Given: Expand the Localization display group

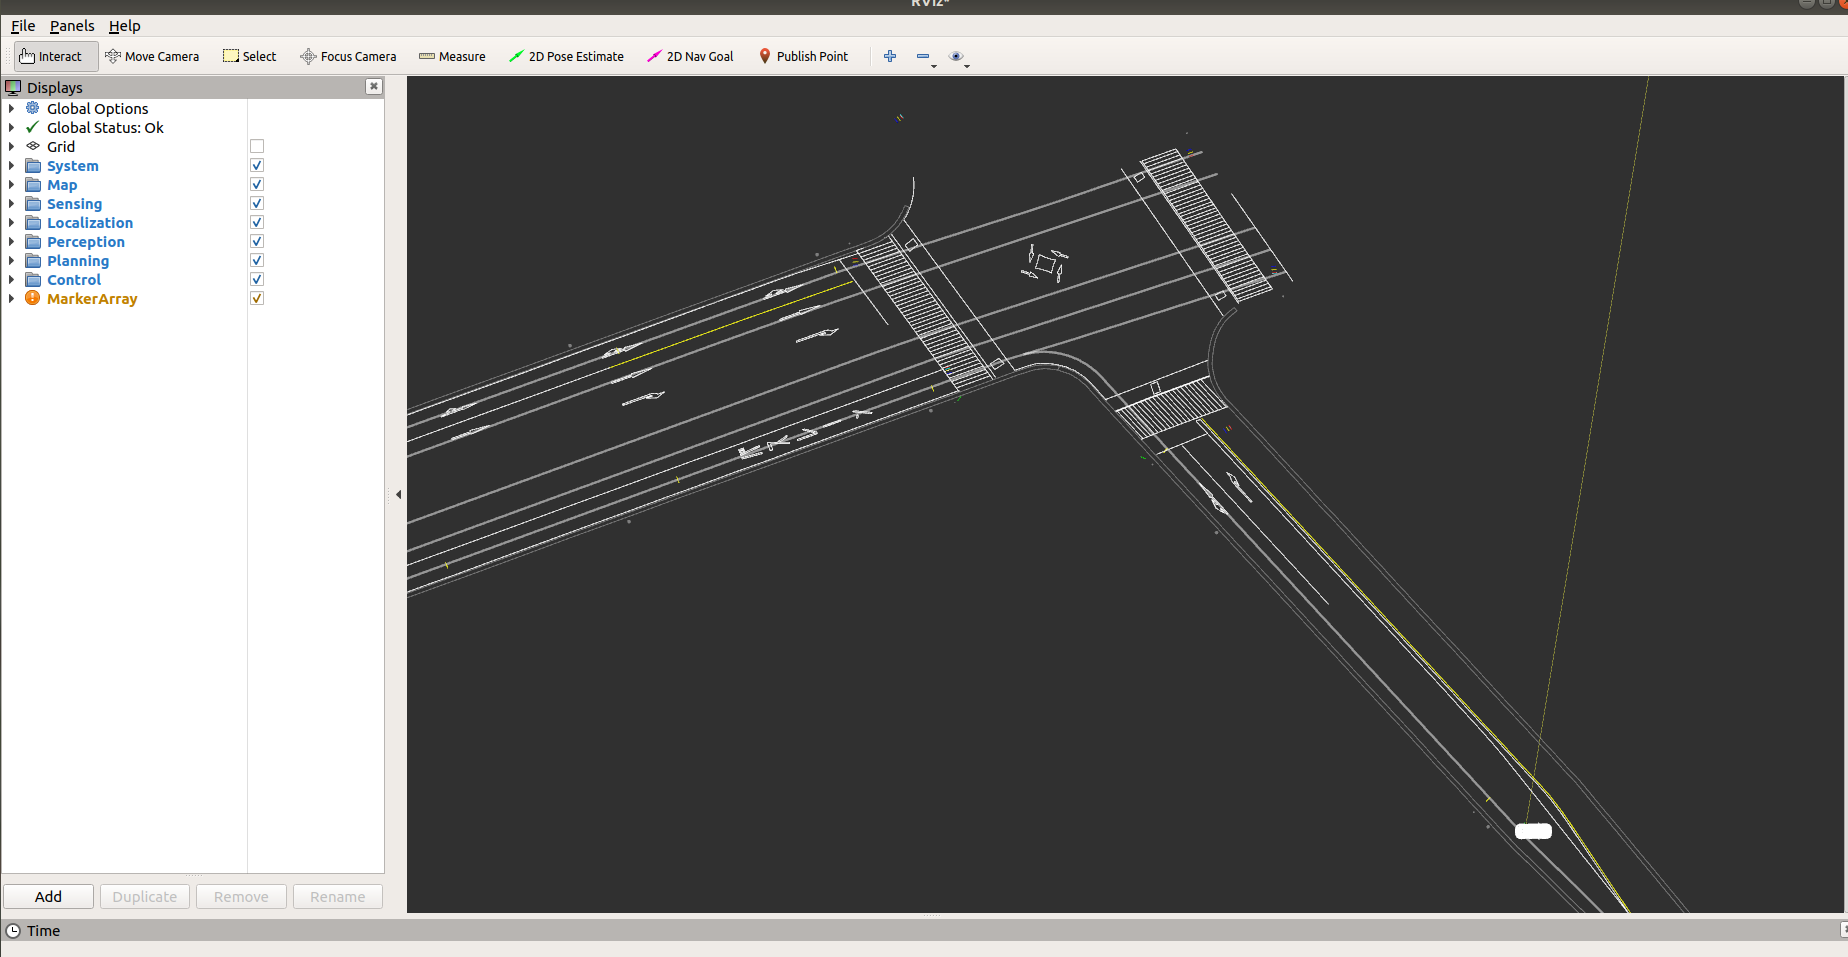Looking at the screenshot, I should pyautogui.click(x=10, y=222).
